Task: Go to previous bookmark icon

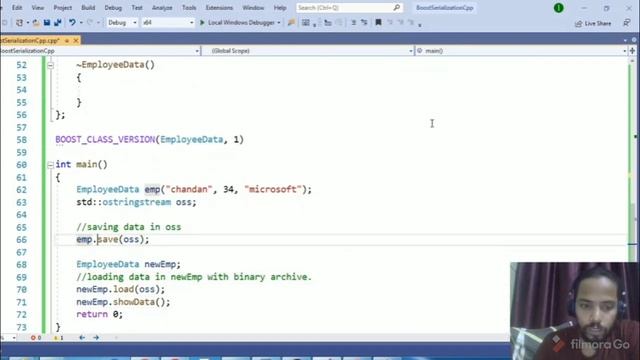Action: [390, 22]
